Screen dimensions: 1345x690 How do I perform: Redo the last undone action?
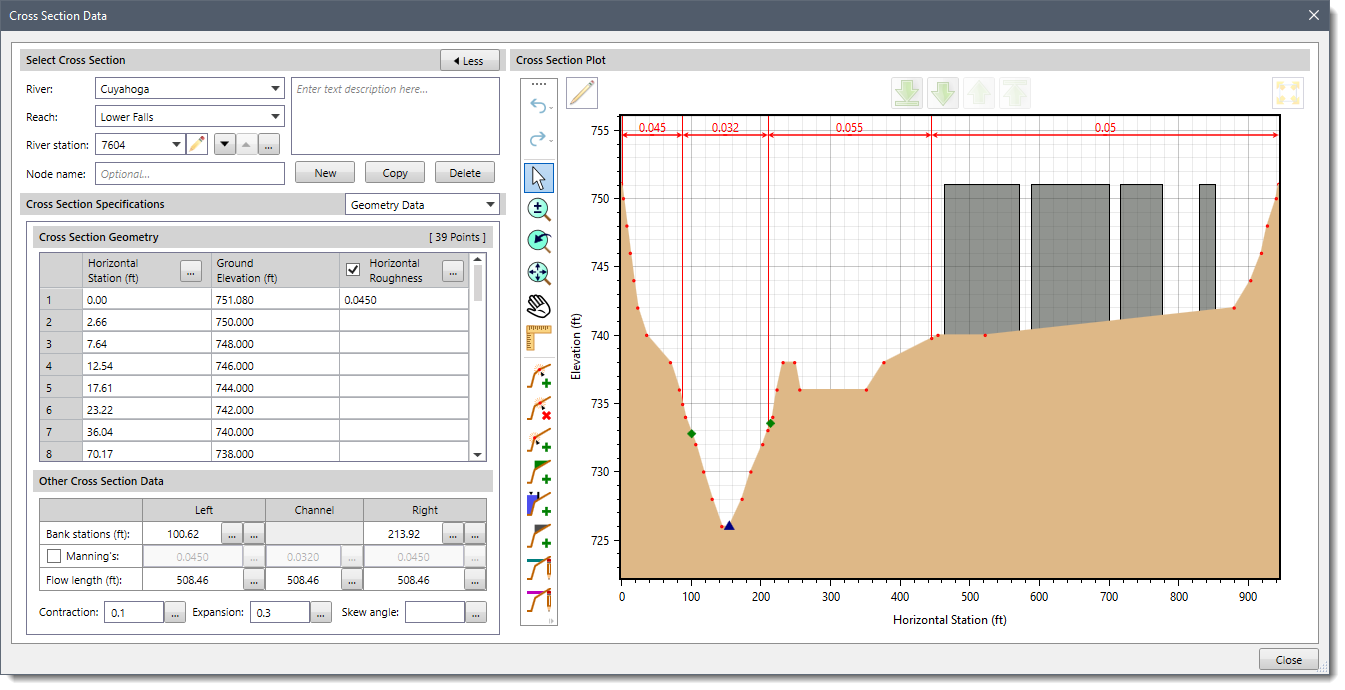coord(538,140)
